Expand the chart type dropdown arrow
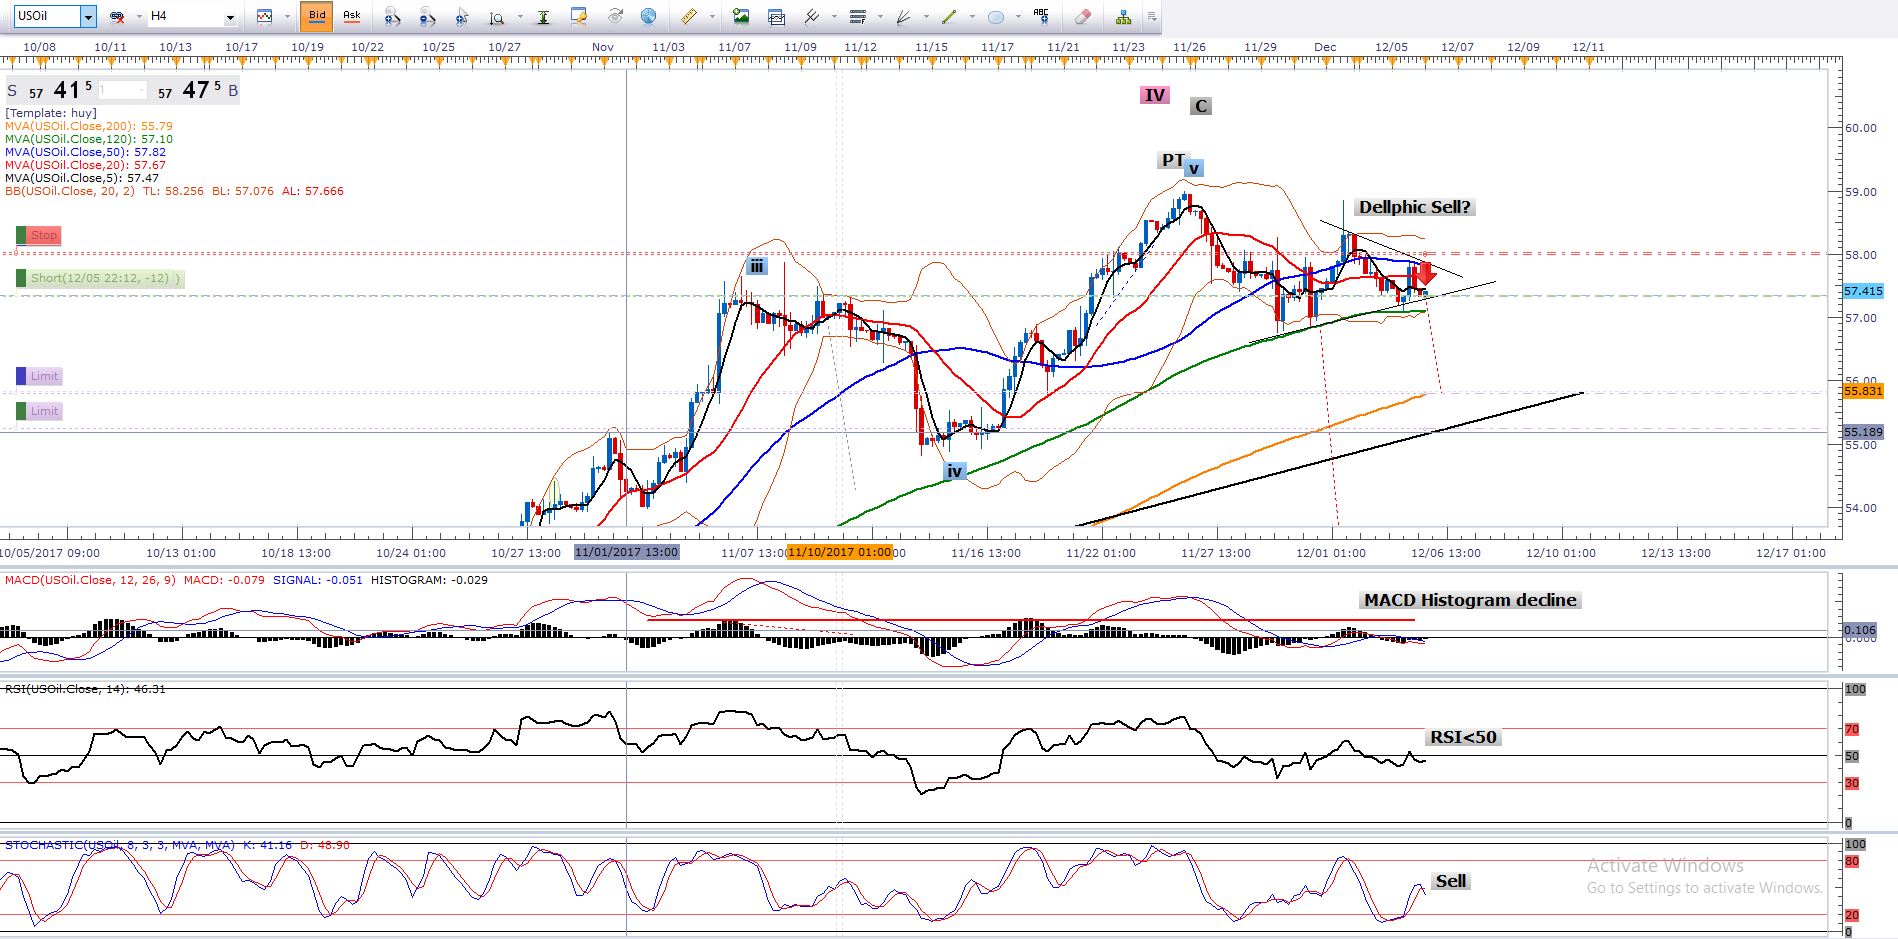 coord(286,17)
